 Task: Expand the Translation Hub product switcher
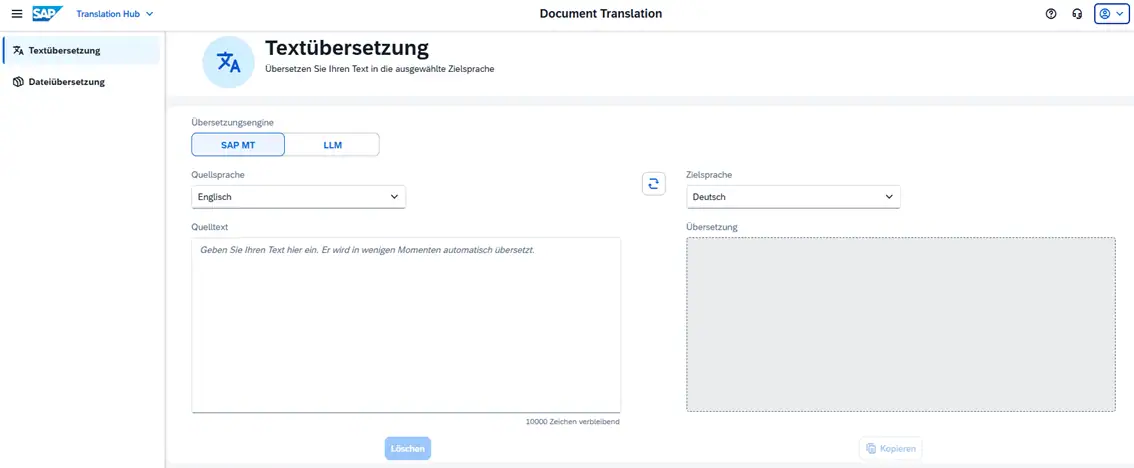(115, 14)
